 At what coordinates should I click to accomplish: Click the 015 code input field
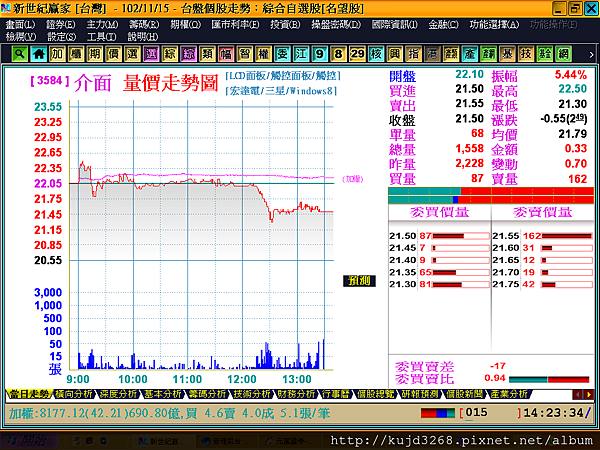point(490,413)
